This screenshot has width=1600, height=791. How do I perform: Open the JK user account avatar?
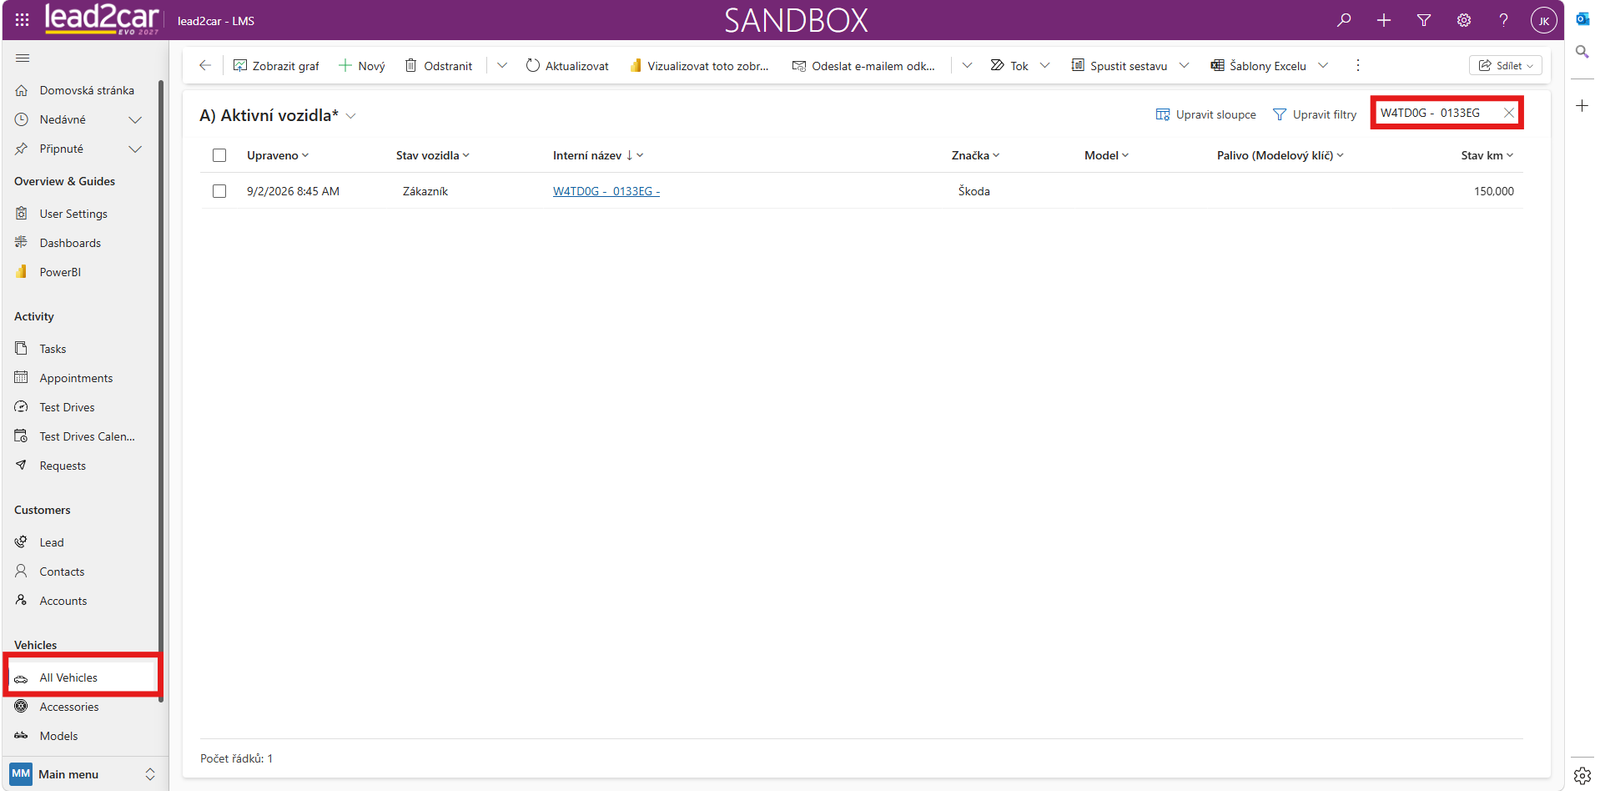coord(1544,20)
